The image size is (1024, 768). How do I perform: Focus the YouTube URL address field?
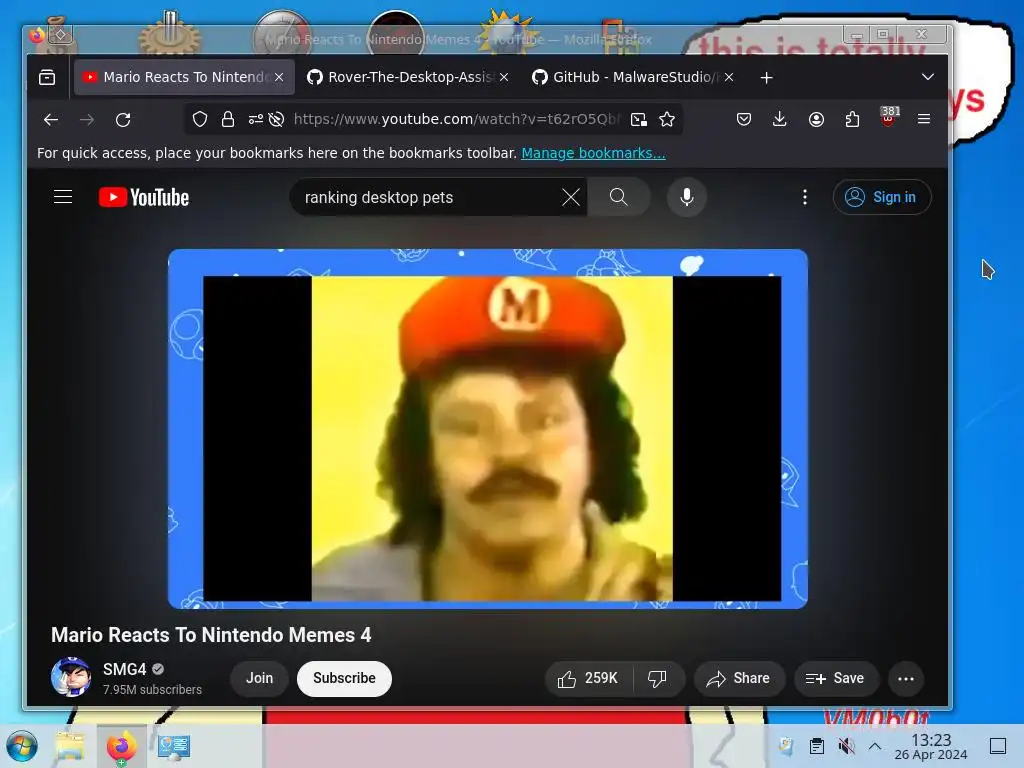pos(456,119)
